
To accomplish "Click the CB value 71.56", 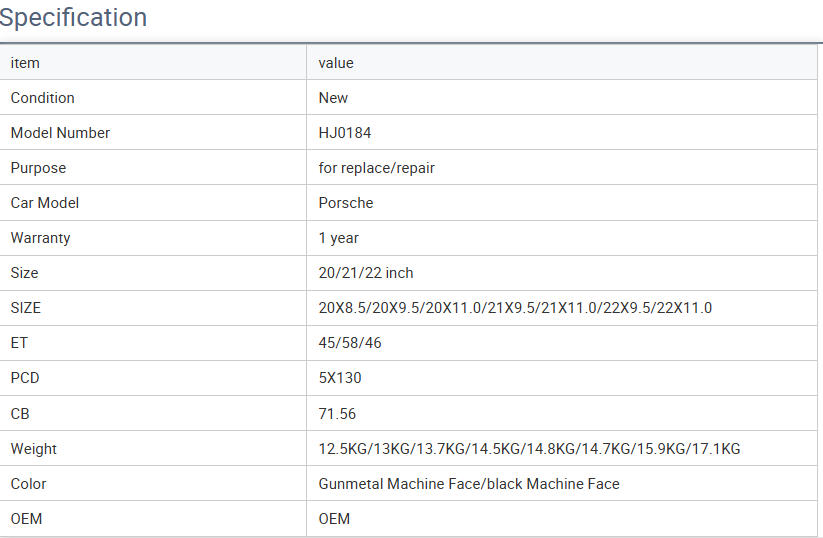I will point(337,413).
